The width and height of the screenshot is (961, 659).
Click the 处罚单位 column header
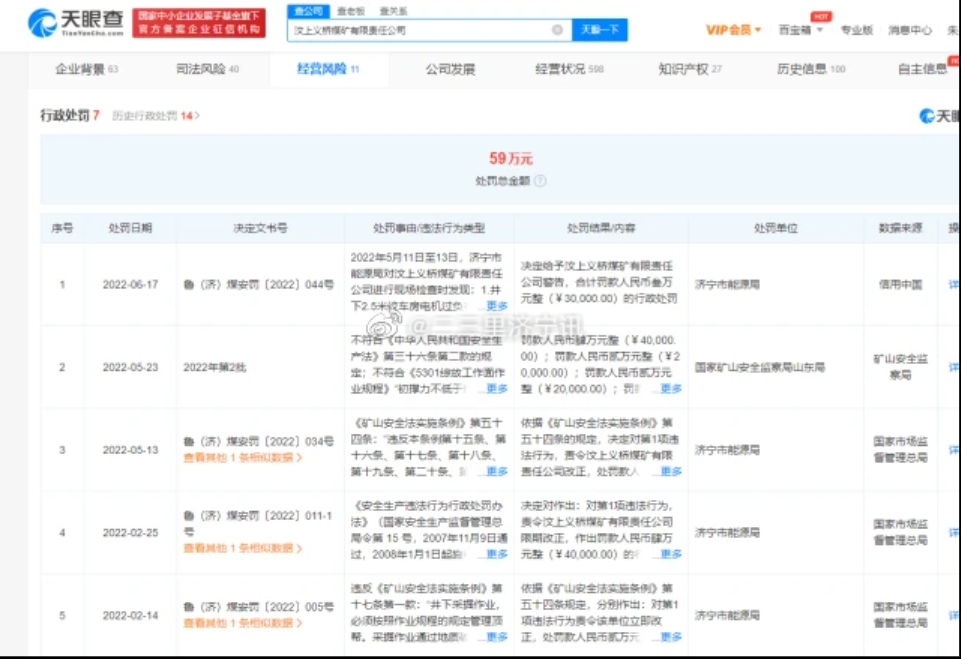click(775, 228)
